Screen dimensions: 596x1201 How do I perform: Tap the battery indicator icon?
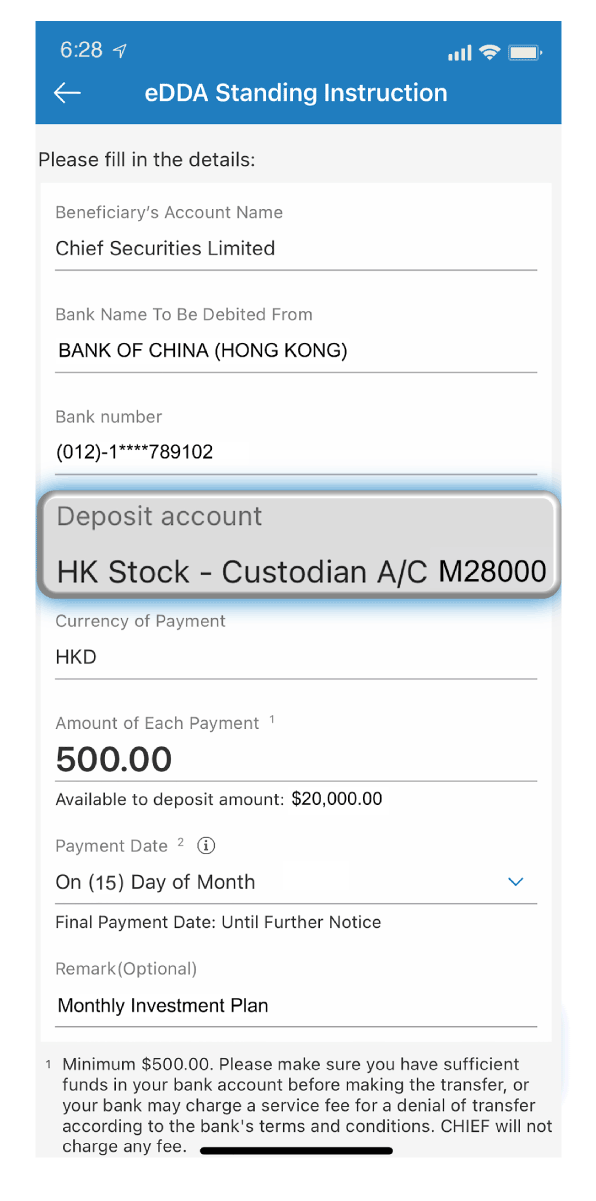coord(524,52)
